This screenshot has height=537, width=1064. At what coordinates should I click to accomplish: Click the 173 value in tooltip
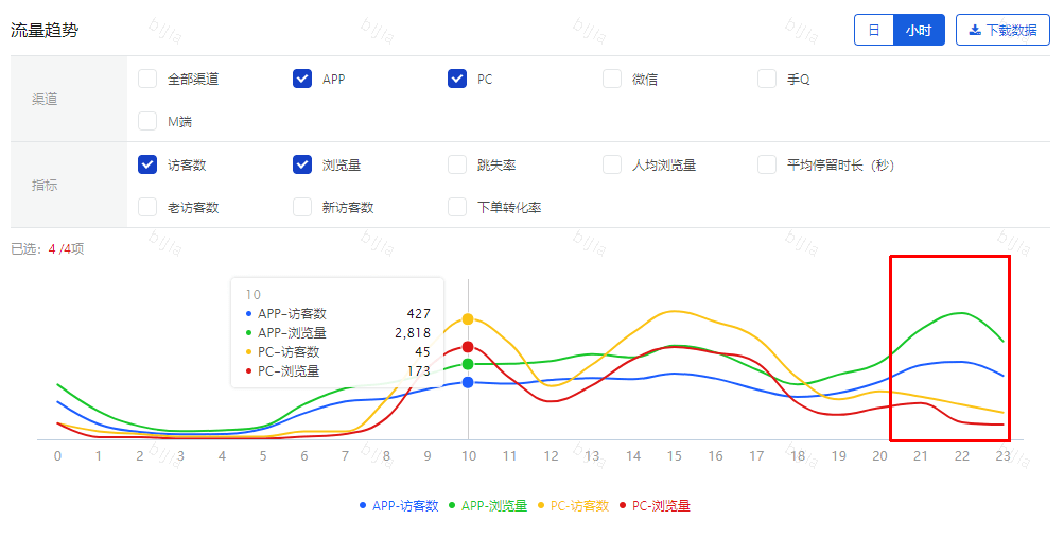[x=419, y=371]
